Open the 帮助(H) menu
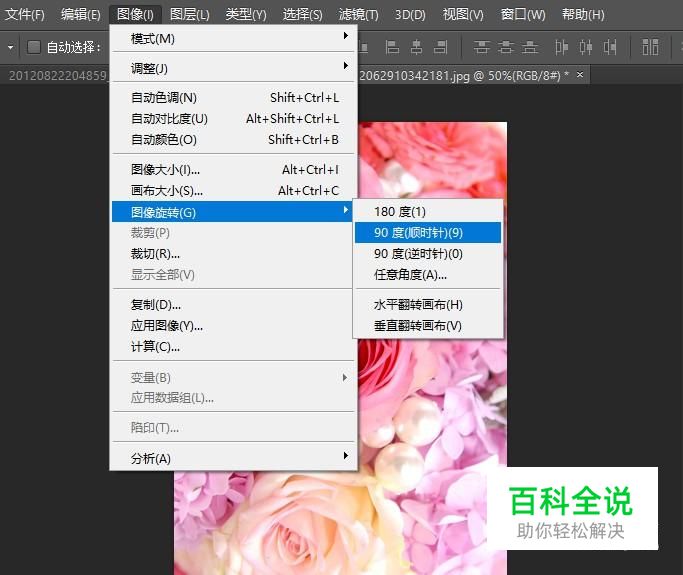Image resolution: width=683 pixels, height=575 pixels. [x=583, y=15]
